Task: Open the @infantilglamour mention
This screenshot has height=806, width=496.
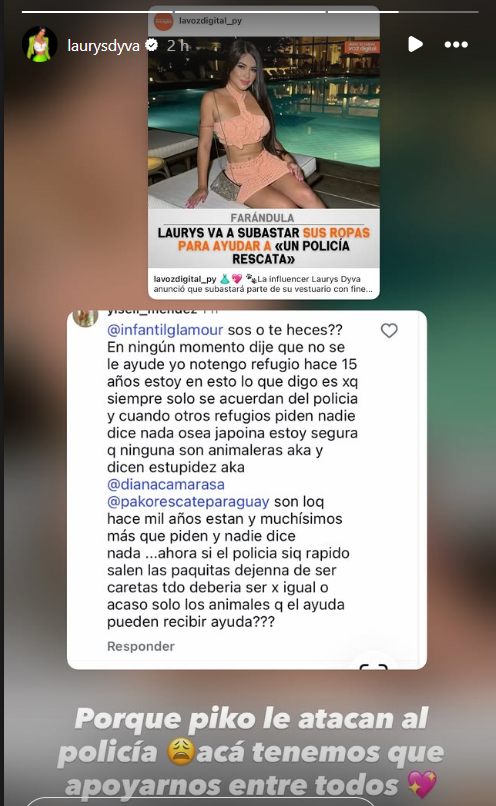Action: point(165,329)
